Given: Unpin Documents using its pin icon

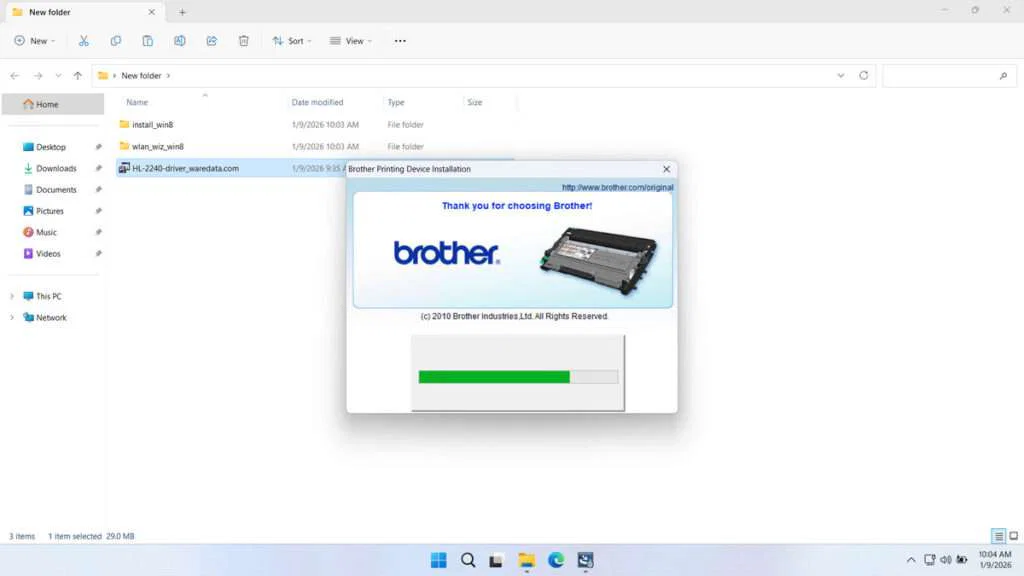Looking at the screenshot, I should pos(97,189).
